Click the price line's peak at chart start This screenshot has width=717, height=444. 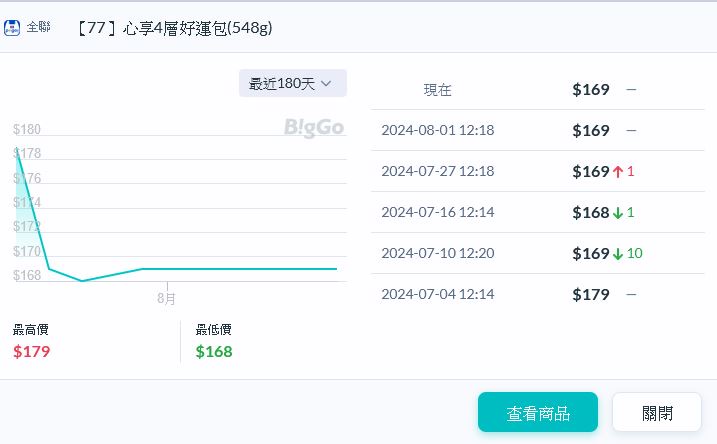17,150
